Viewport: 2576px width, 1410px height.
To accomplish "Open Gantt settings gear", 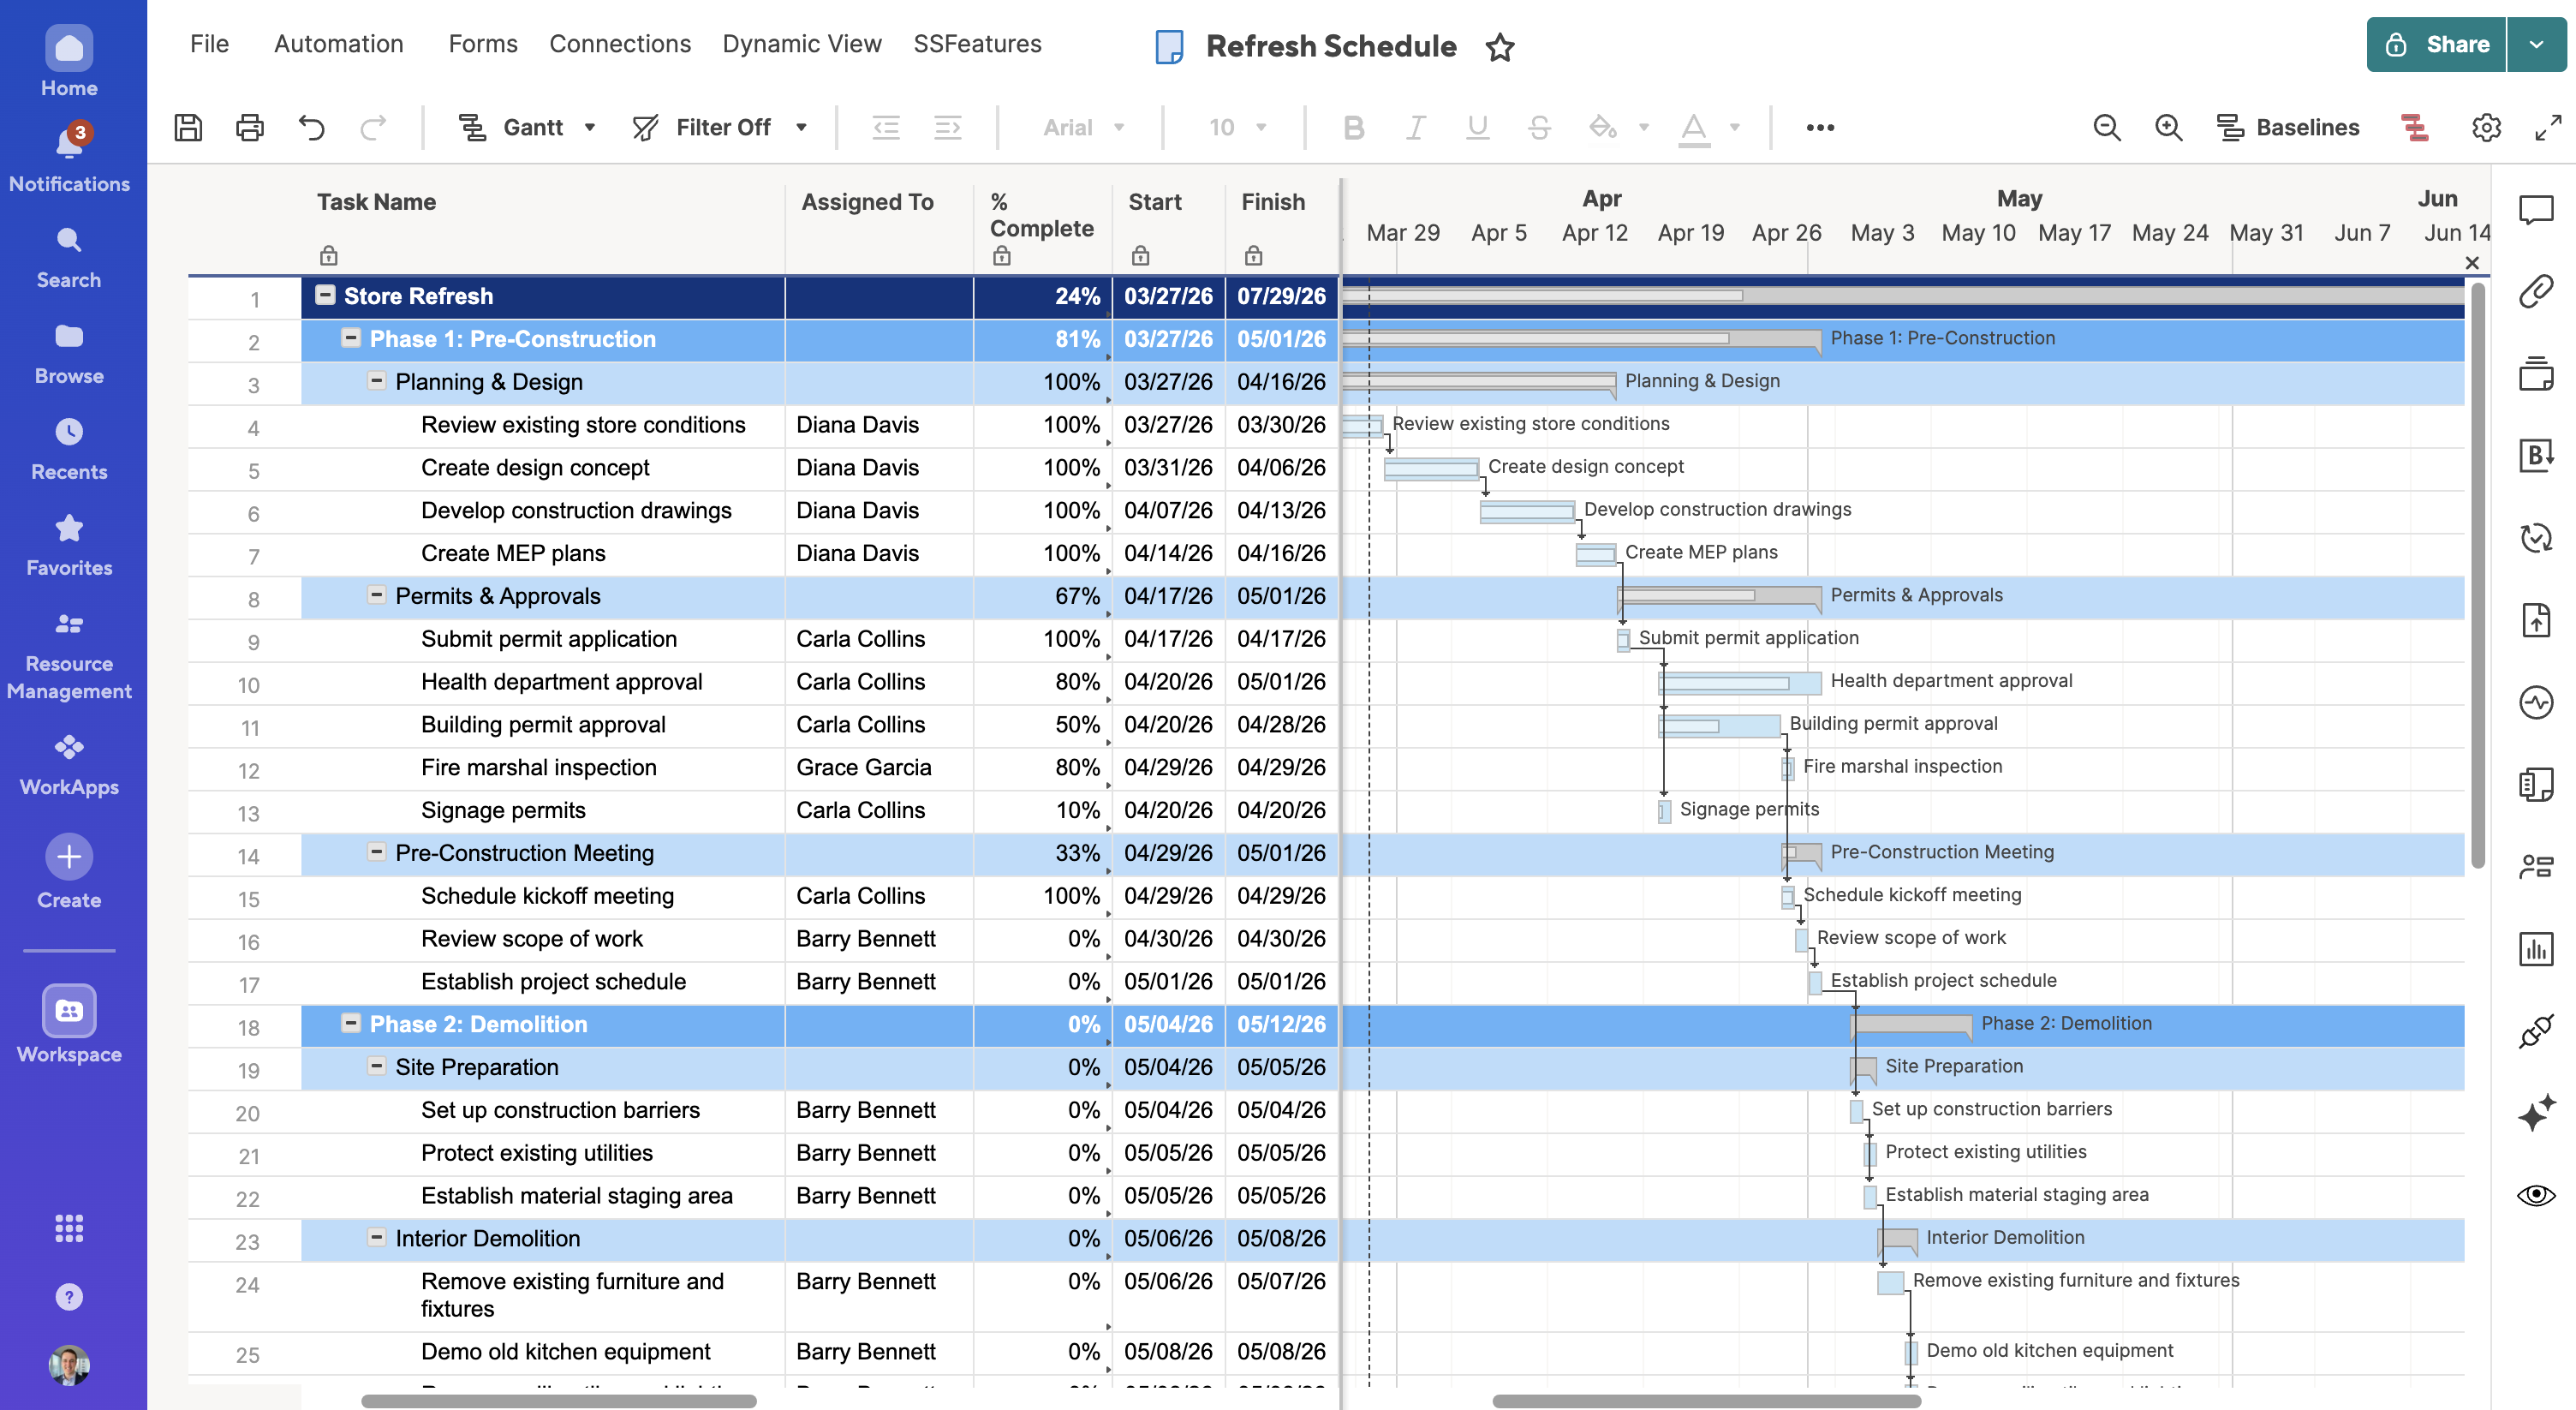I will coord(2486,127).
